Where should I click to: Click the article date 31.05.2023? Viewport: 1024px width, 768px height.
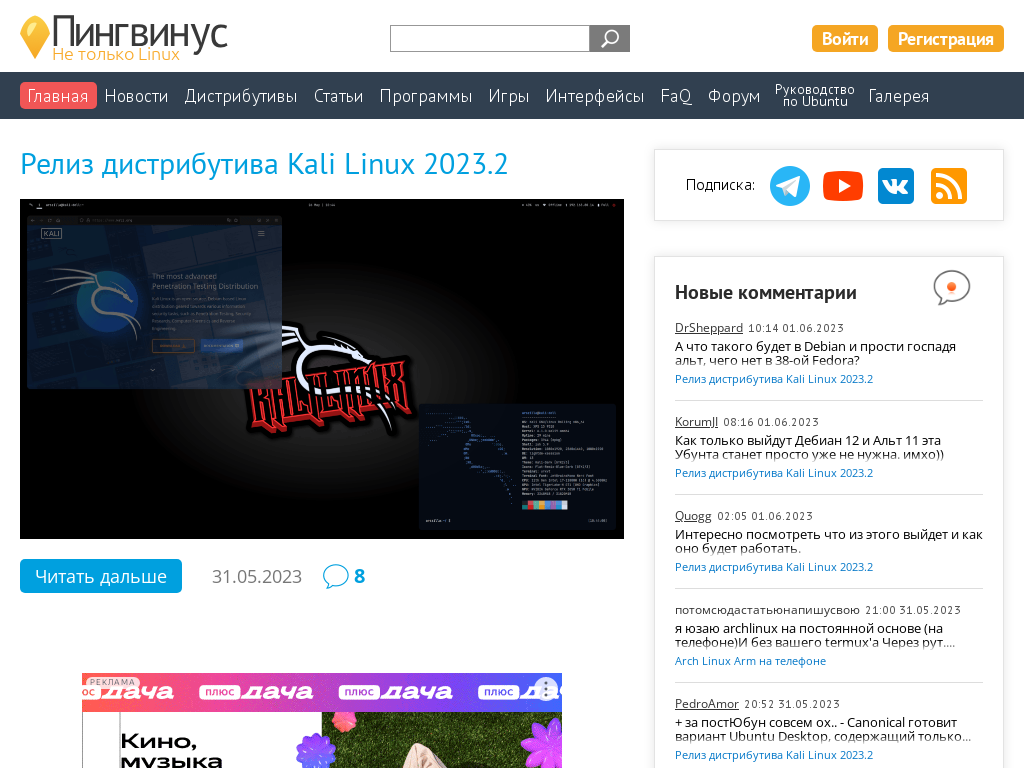tap(257, 577)
